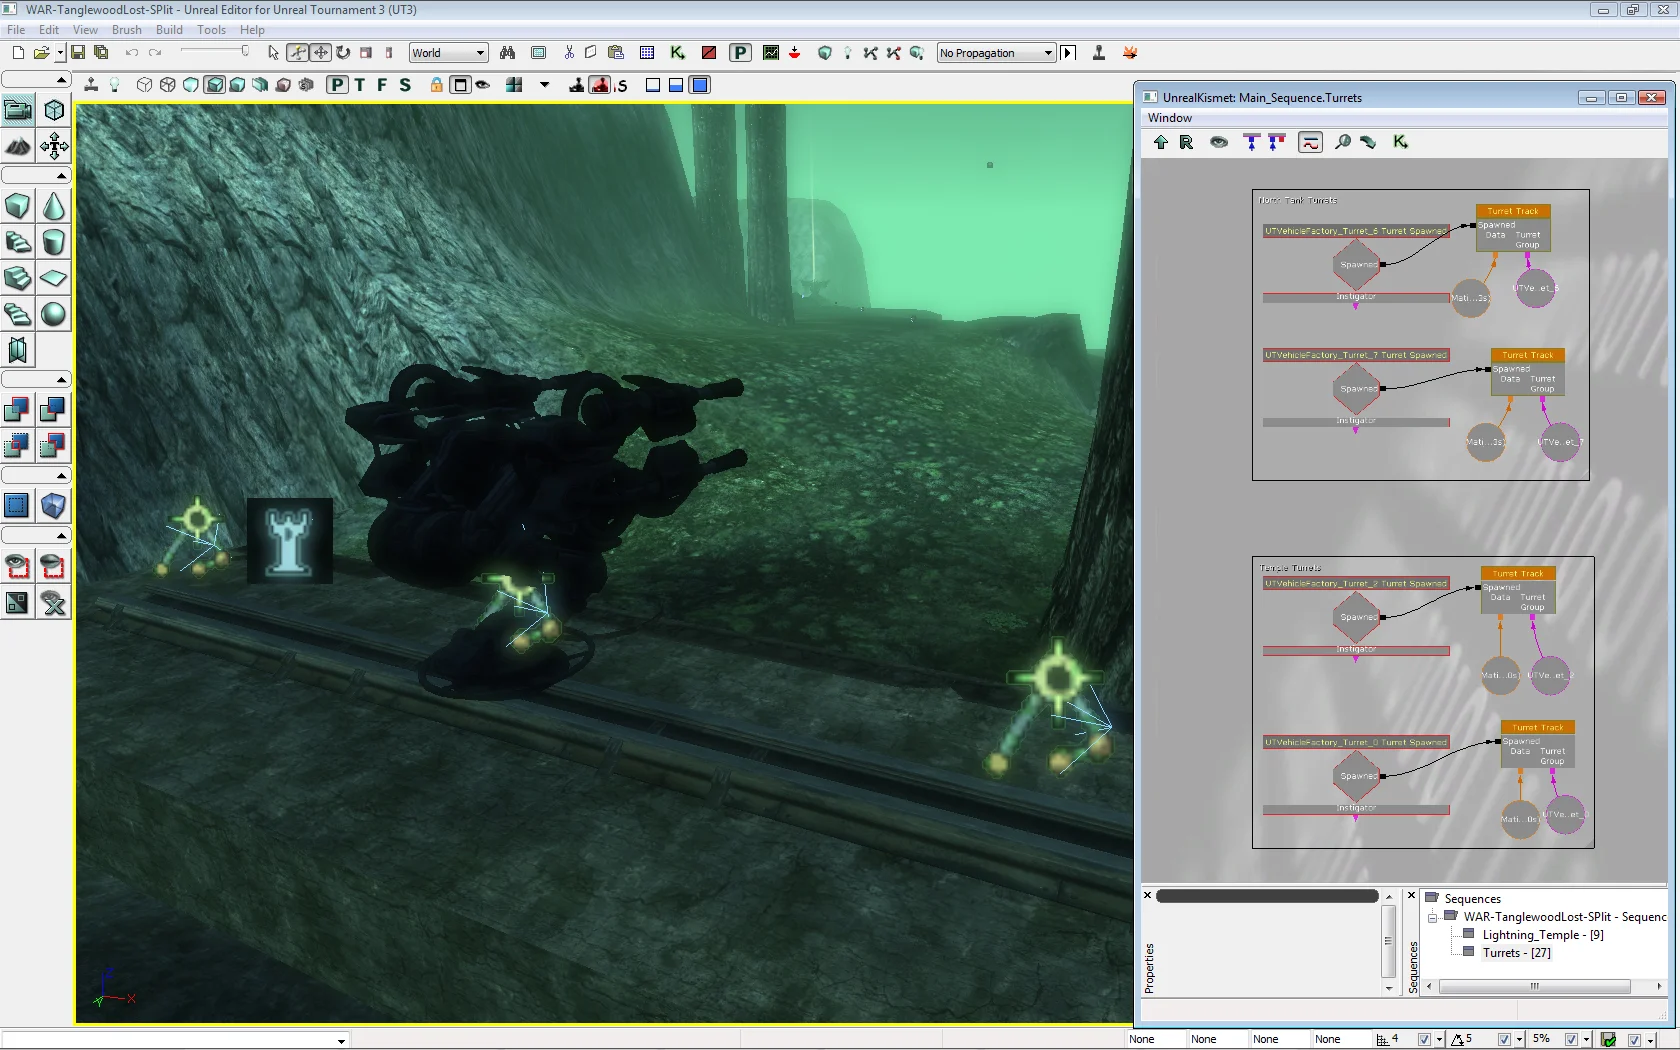The height and width of the screenshot is (1050, 1680).
Task: Select Lightning_Temple - [9] sequence
Action: click(1543, 935)
